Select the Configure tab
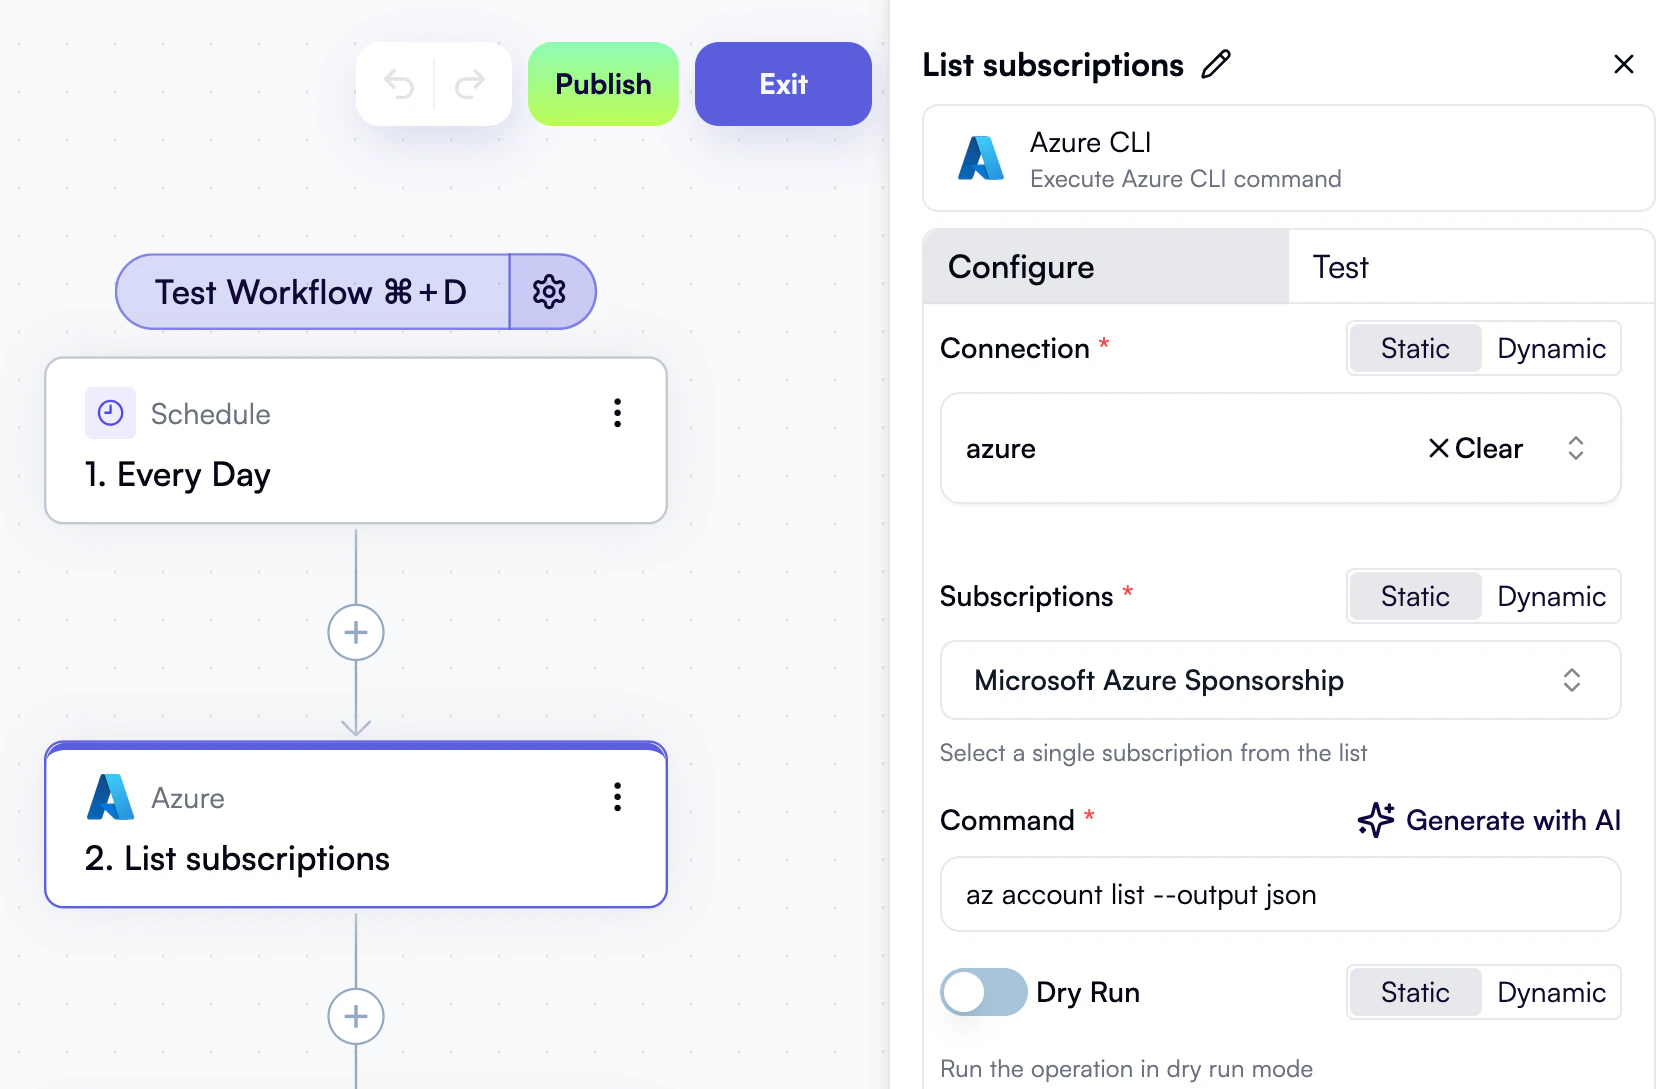Screen dimensions: 1679x1089 coord(1020,266)
